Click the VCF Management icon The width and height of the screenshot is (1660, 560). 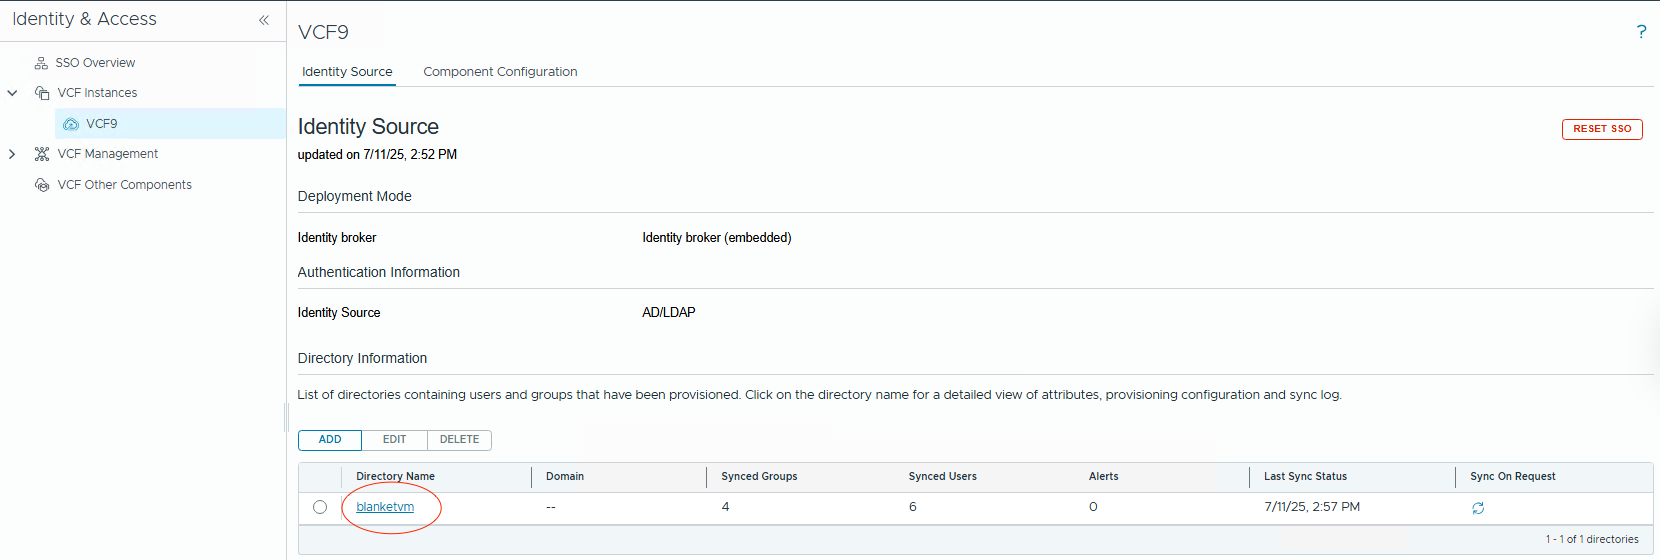pyautogui.click(x=42, y=154)
